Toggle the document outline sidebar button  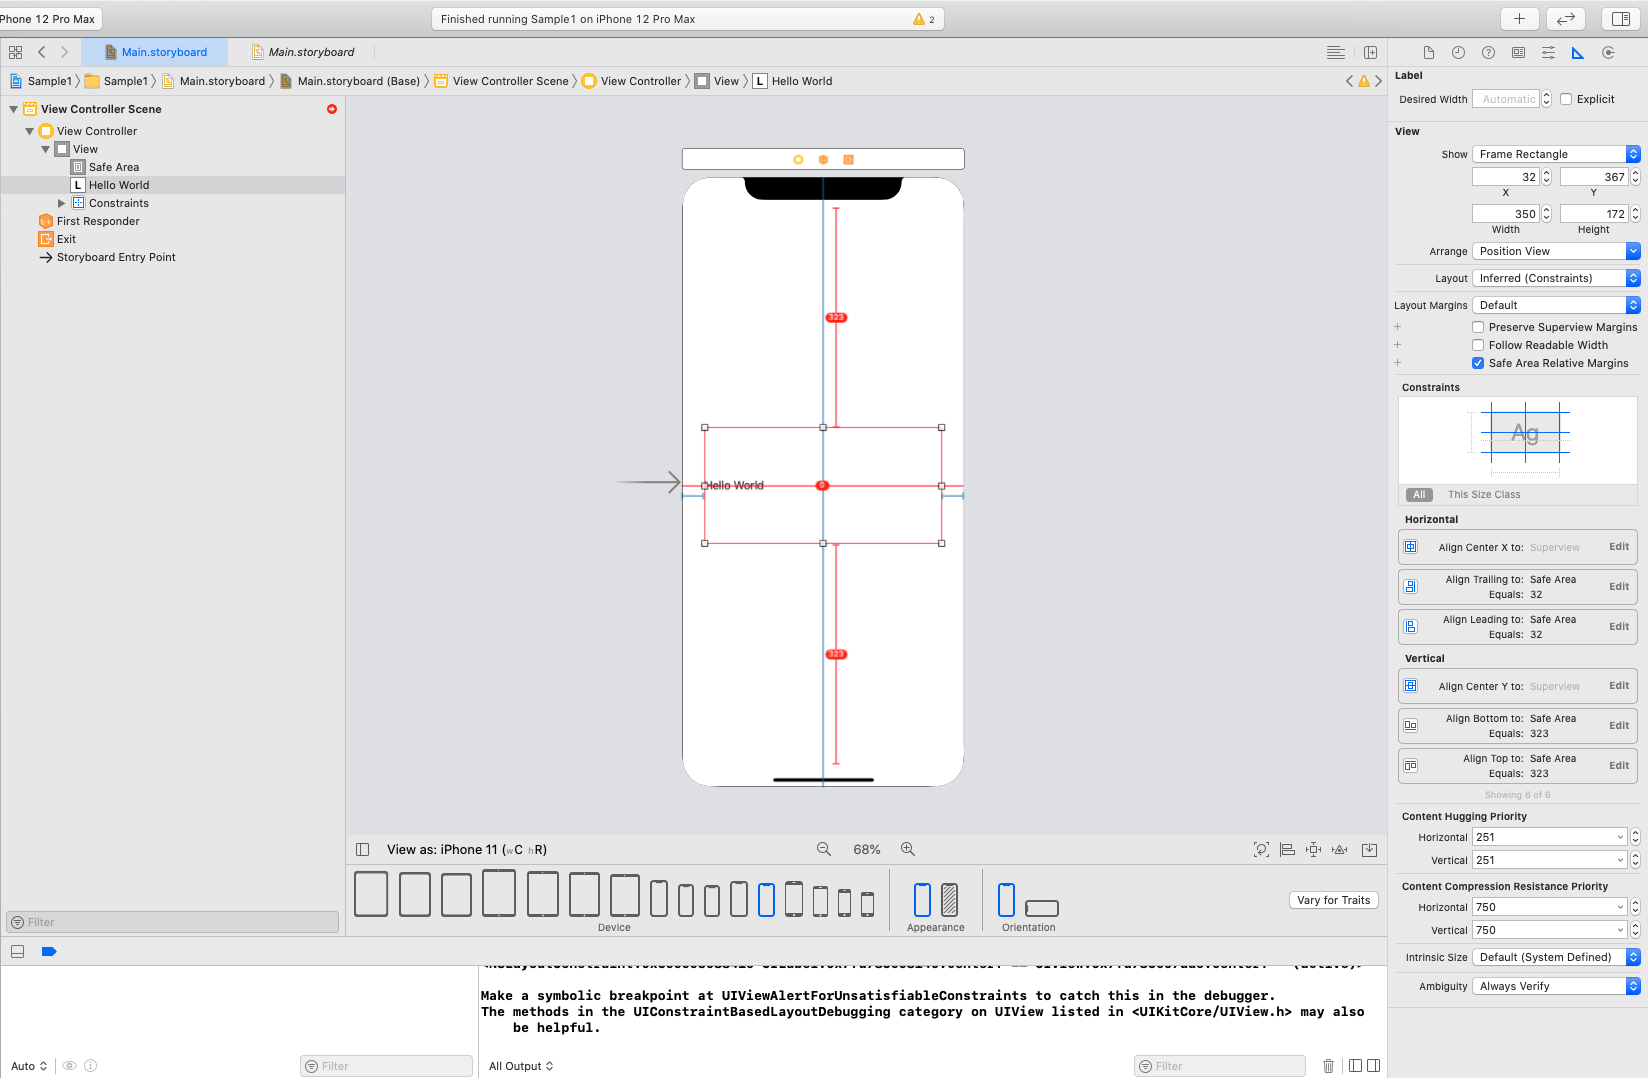point(362,849)
